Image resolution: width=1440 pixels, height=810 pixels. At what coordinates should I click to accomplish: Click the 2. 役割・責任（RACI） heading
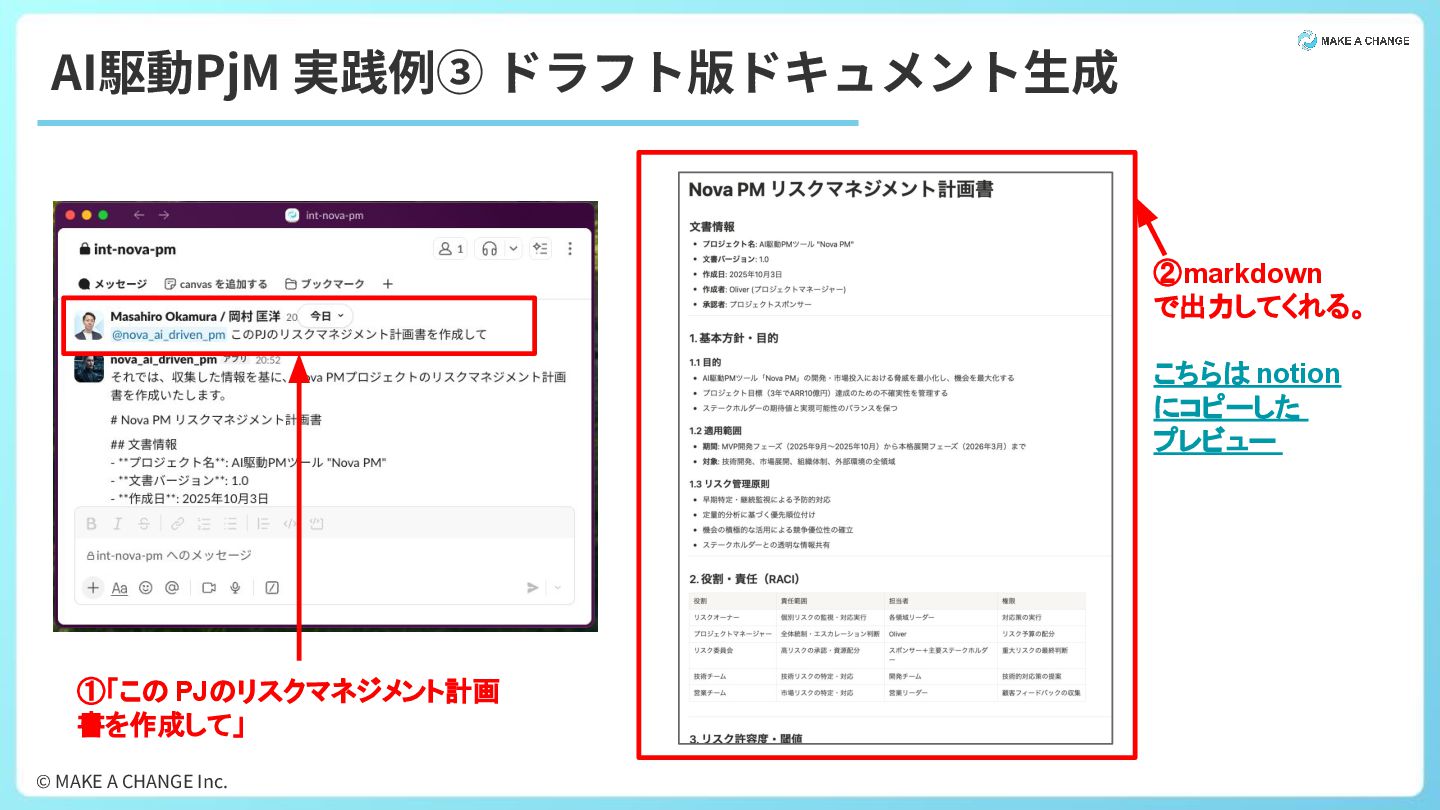[745, 579]
